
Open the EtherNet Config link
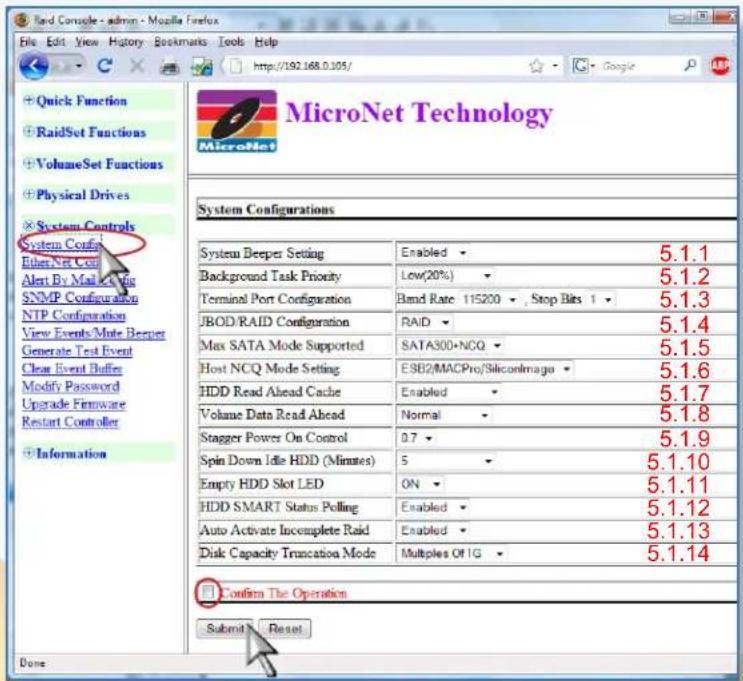(x=61, y=262)
